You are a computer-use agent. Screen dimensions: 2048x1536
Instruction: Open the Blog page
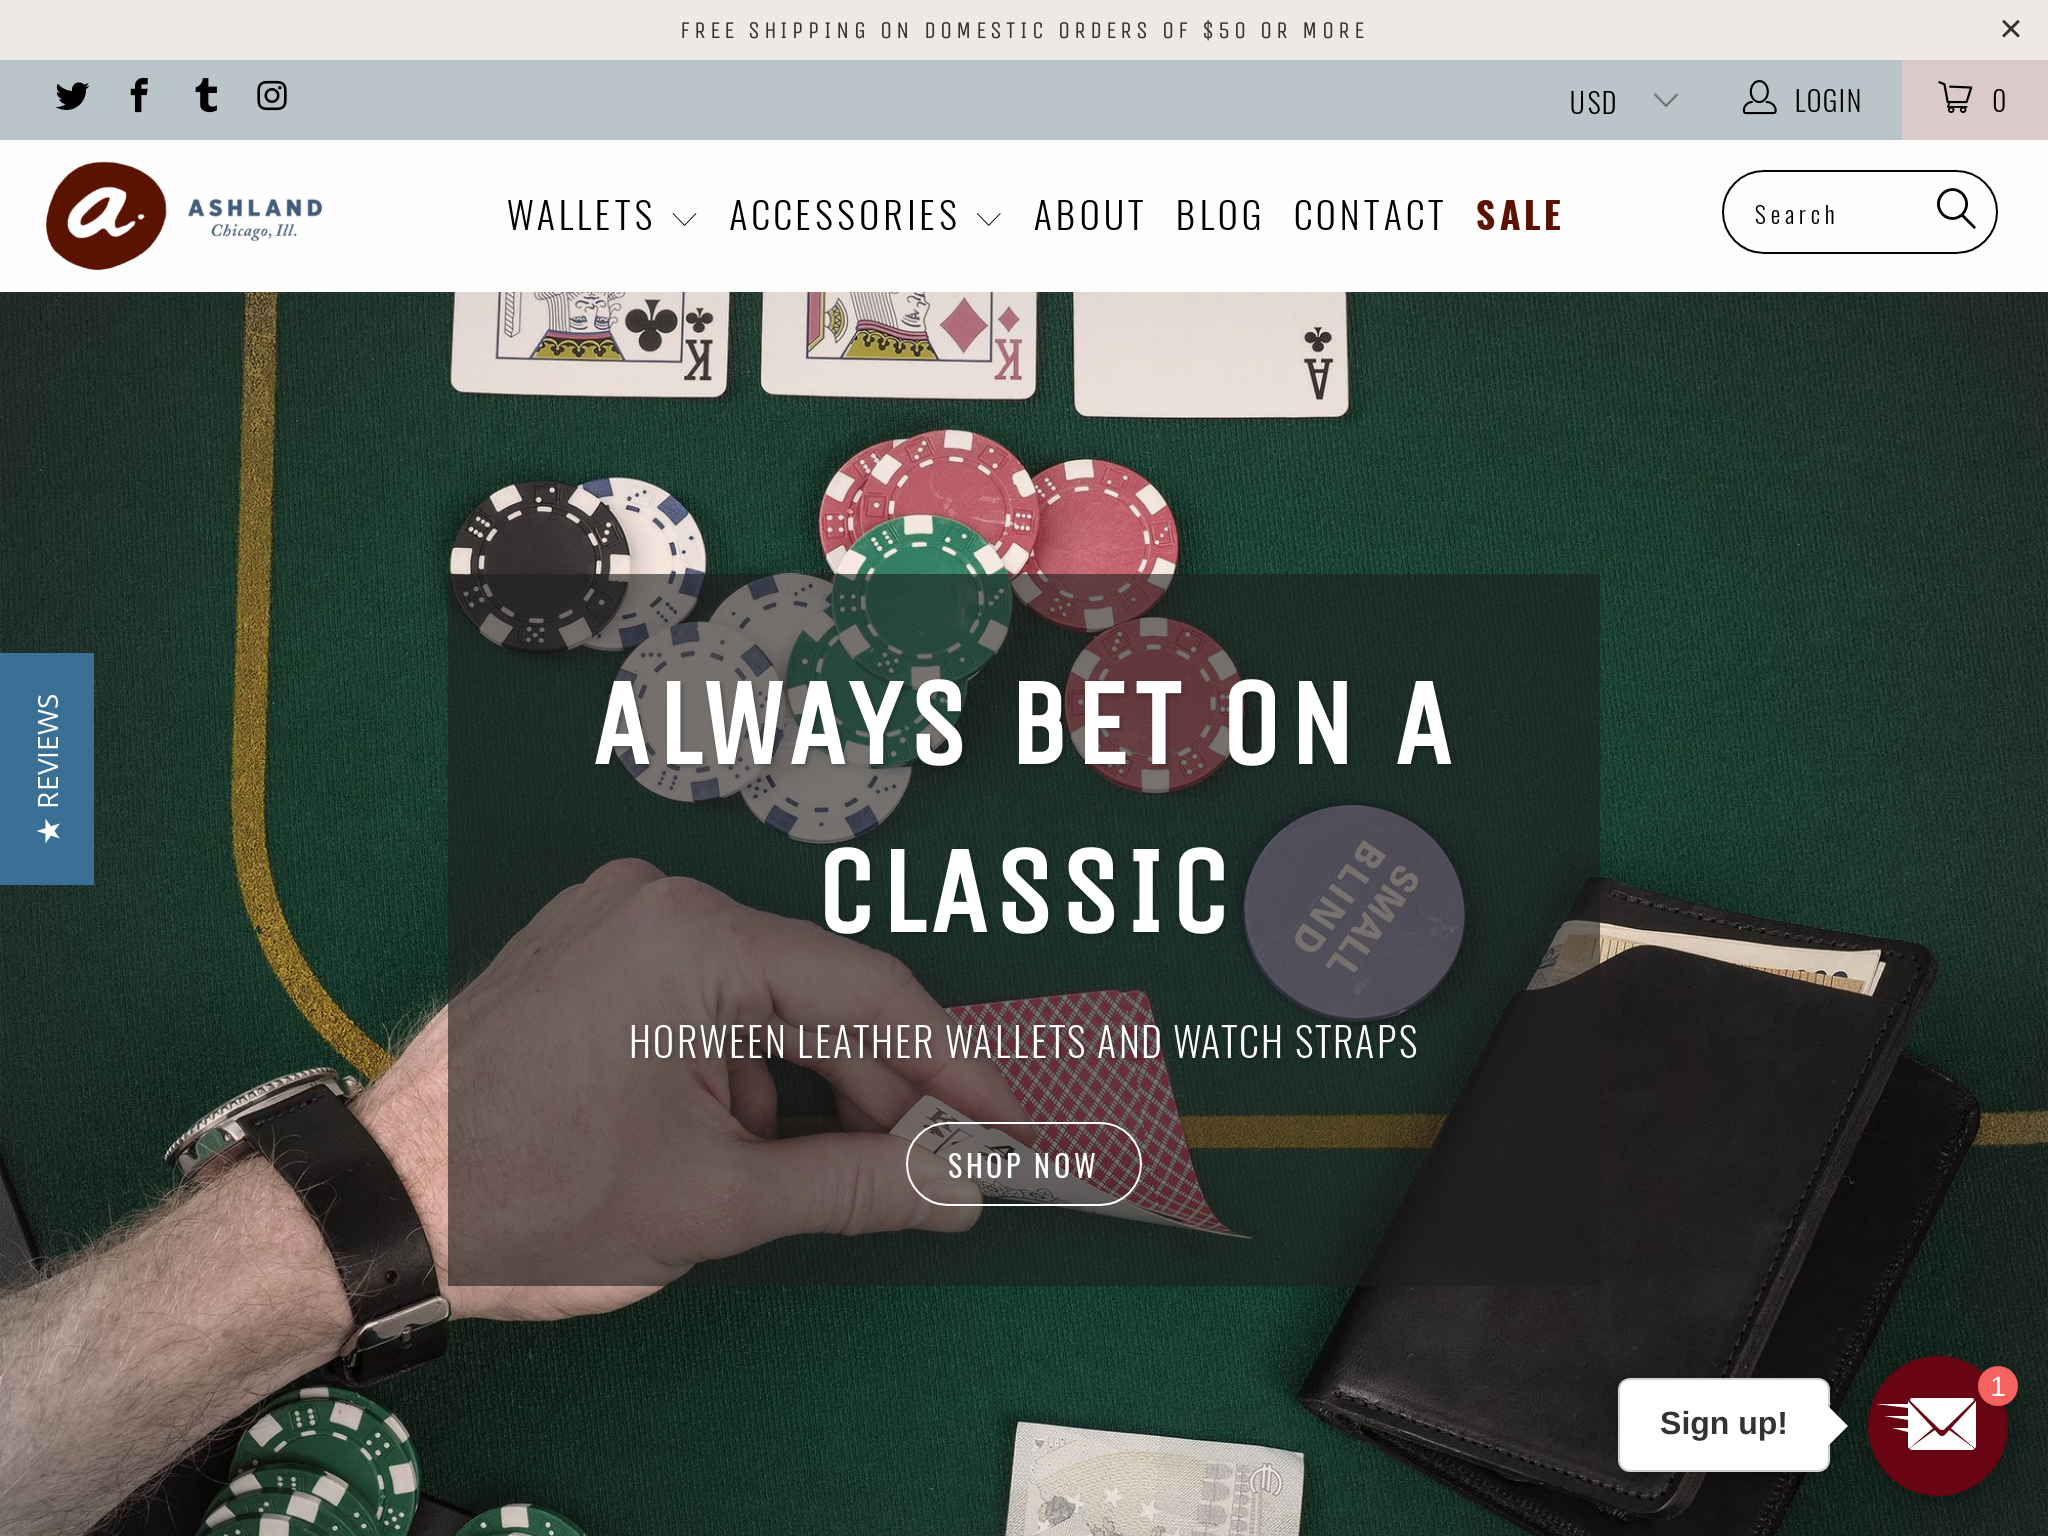(1219, 216)
